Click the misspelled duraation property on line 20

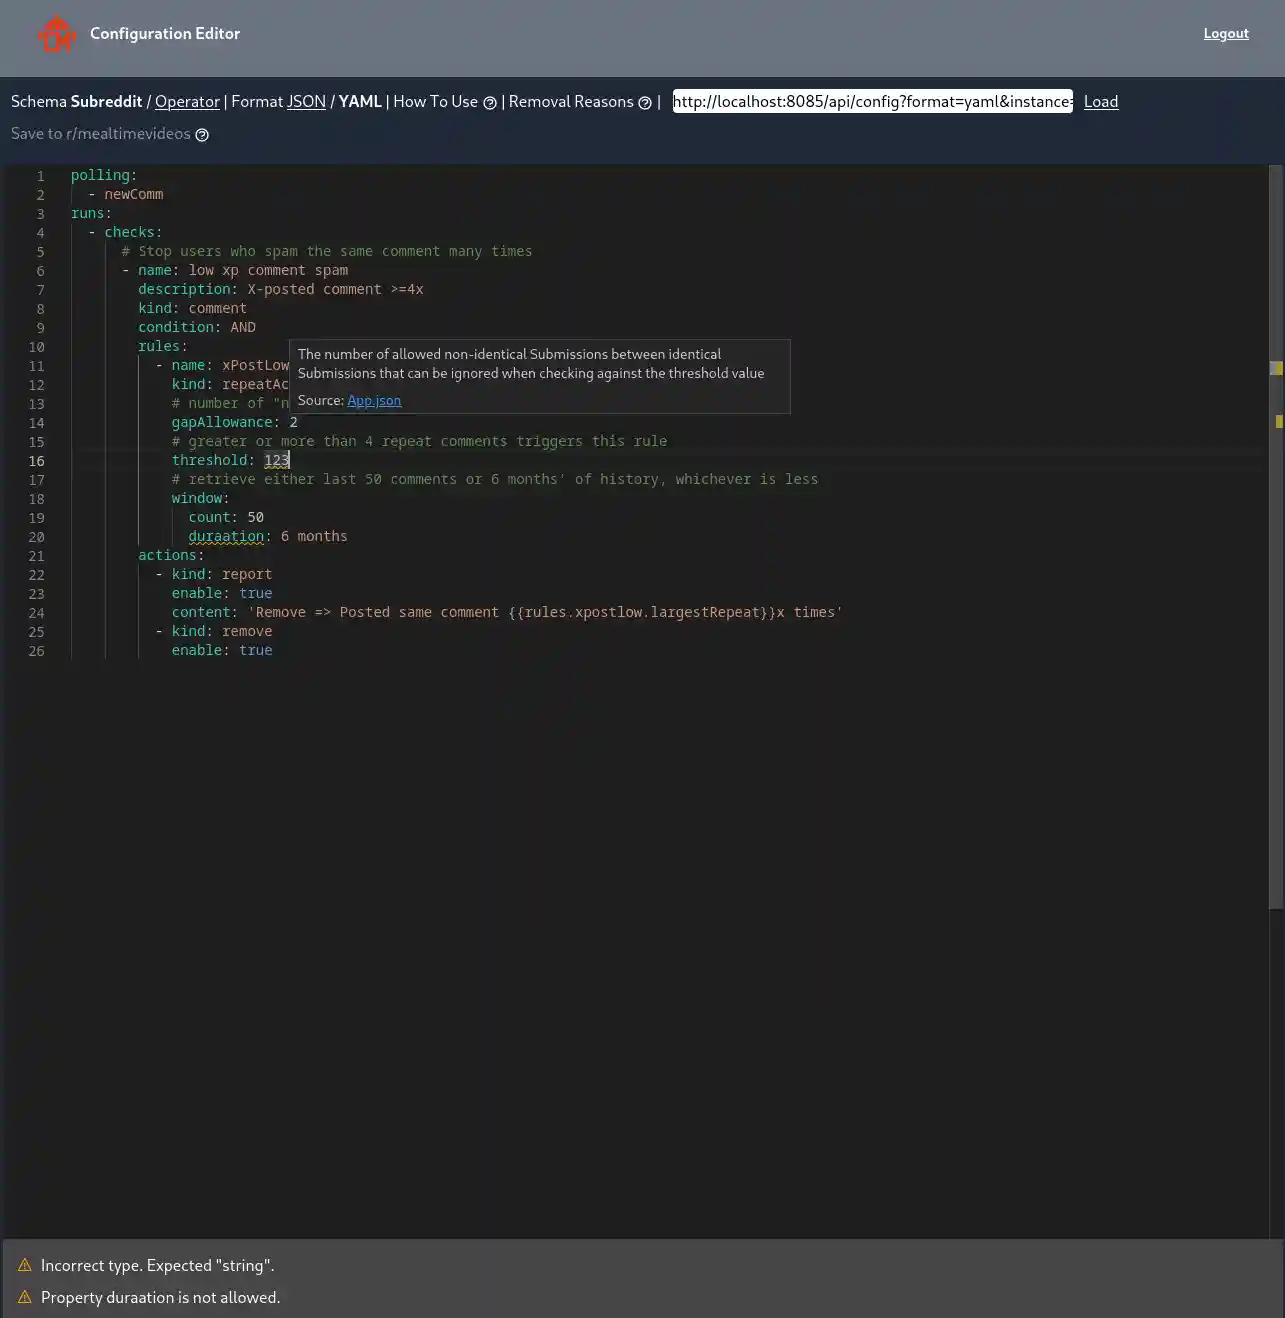(226, 536)
